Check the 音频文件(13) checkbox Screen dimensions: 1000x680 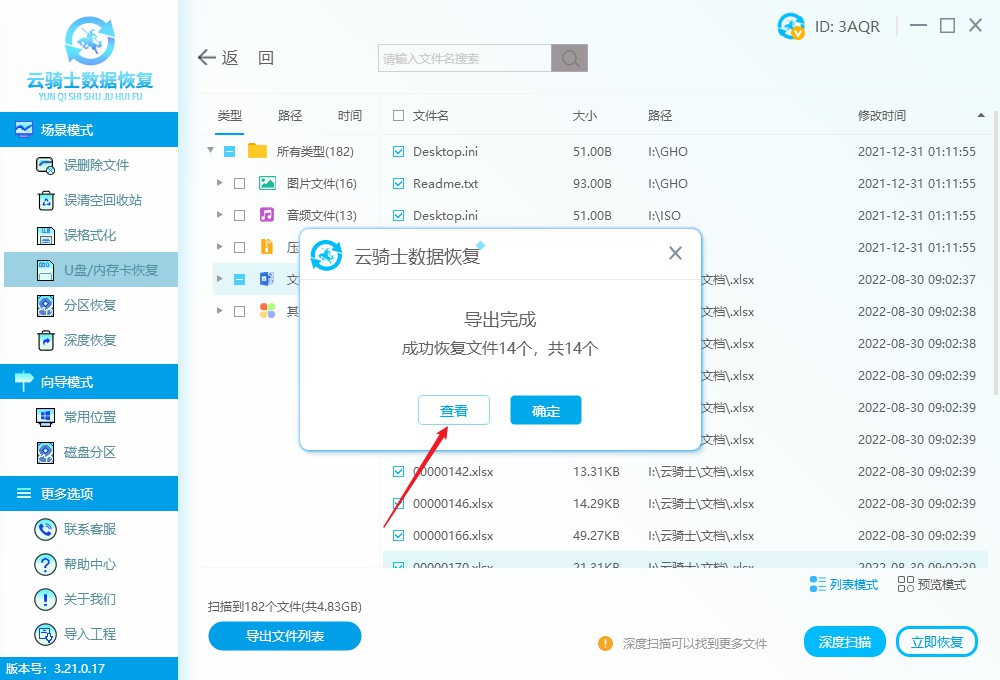240,216
